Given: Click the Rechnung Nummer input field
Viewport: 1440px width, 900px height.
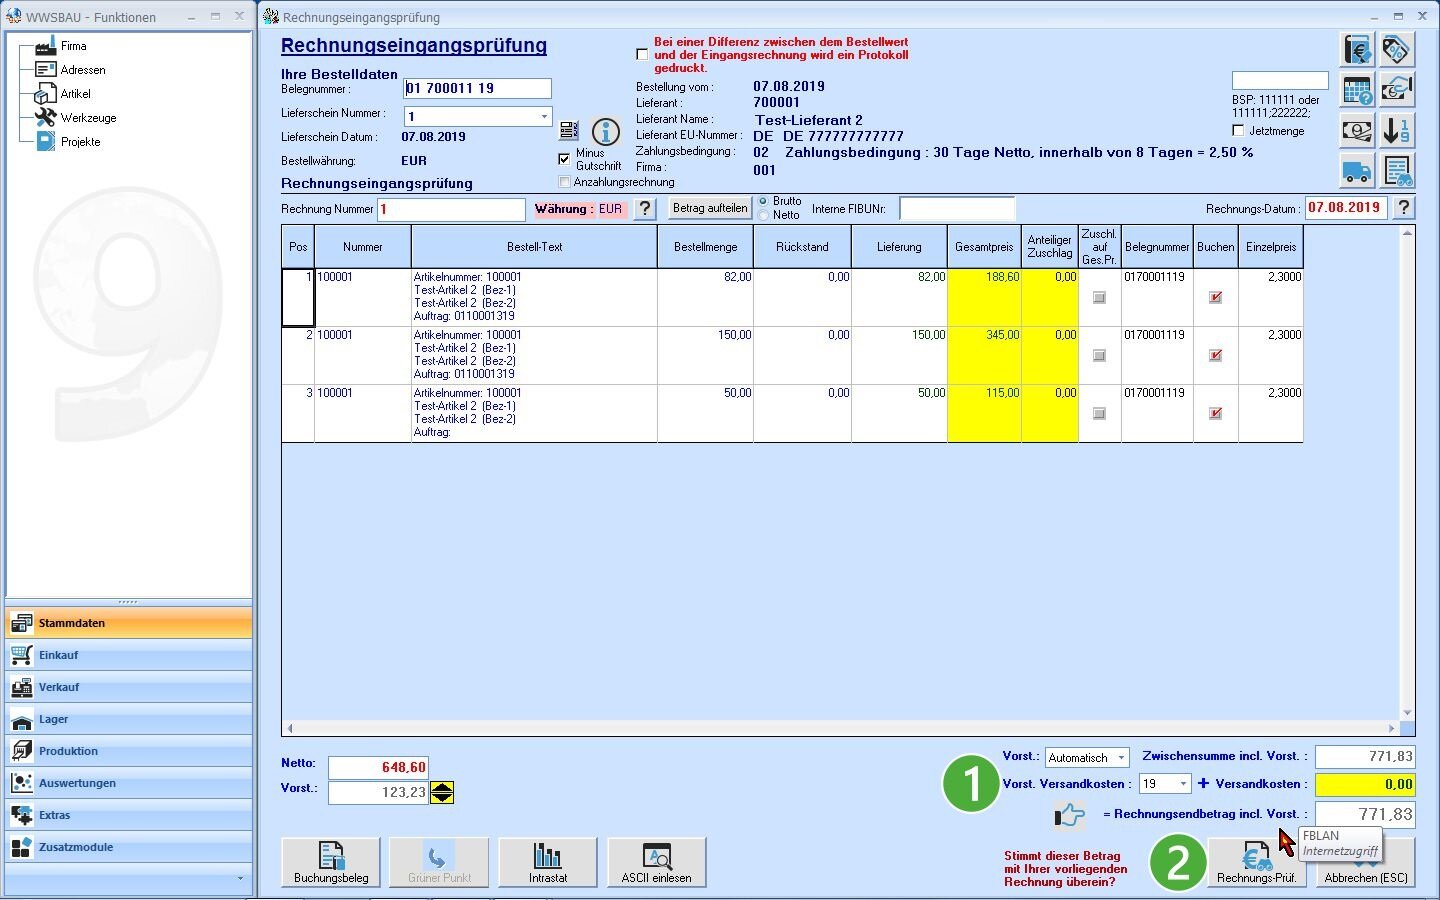Looking at the screenshot, I should click(451, 209).
